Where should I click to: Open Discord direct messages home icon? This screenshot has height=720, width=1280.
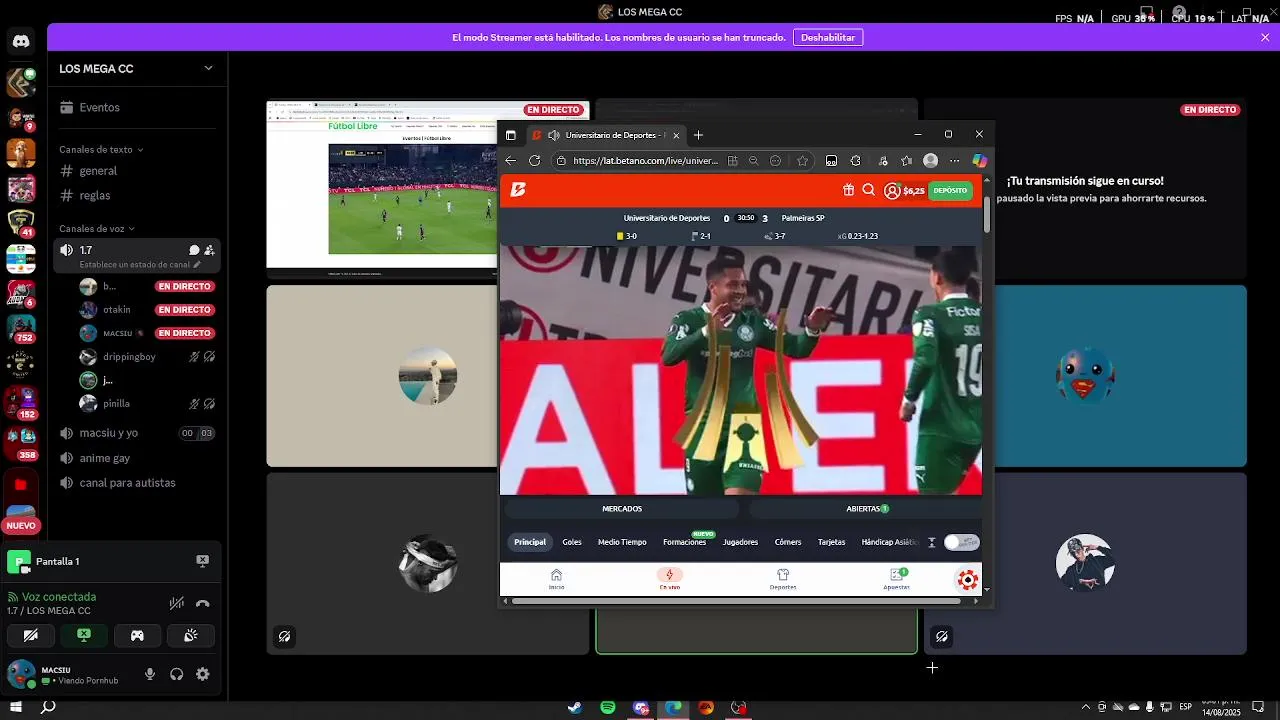point(21,41)
